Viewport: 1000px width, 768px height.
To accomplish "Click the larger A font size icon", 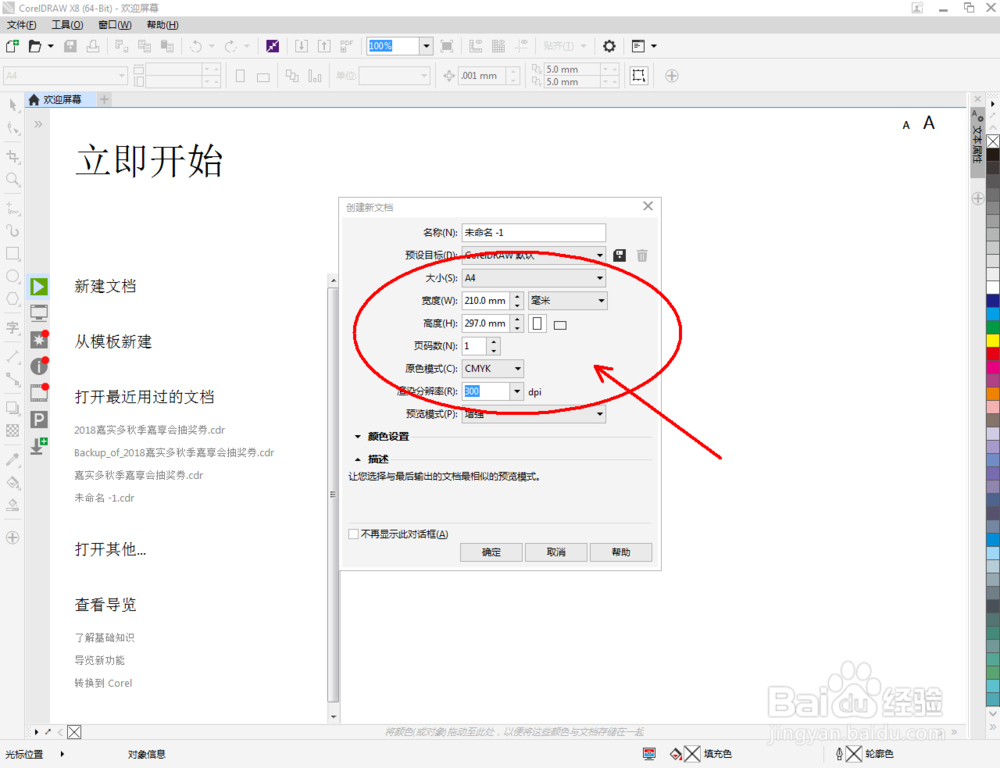I will [929, 123].
